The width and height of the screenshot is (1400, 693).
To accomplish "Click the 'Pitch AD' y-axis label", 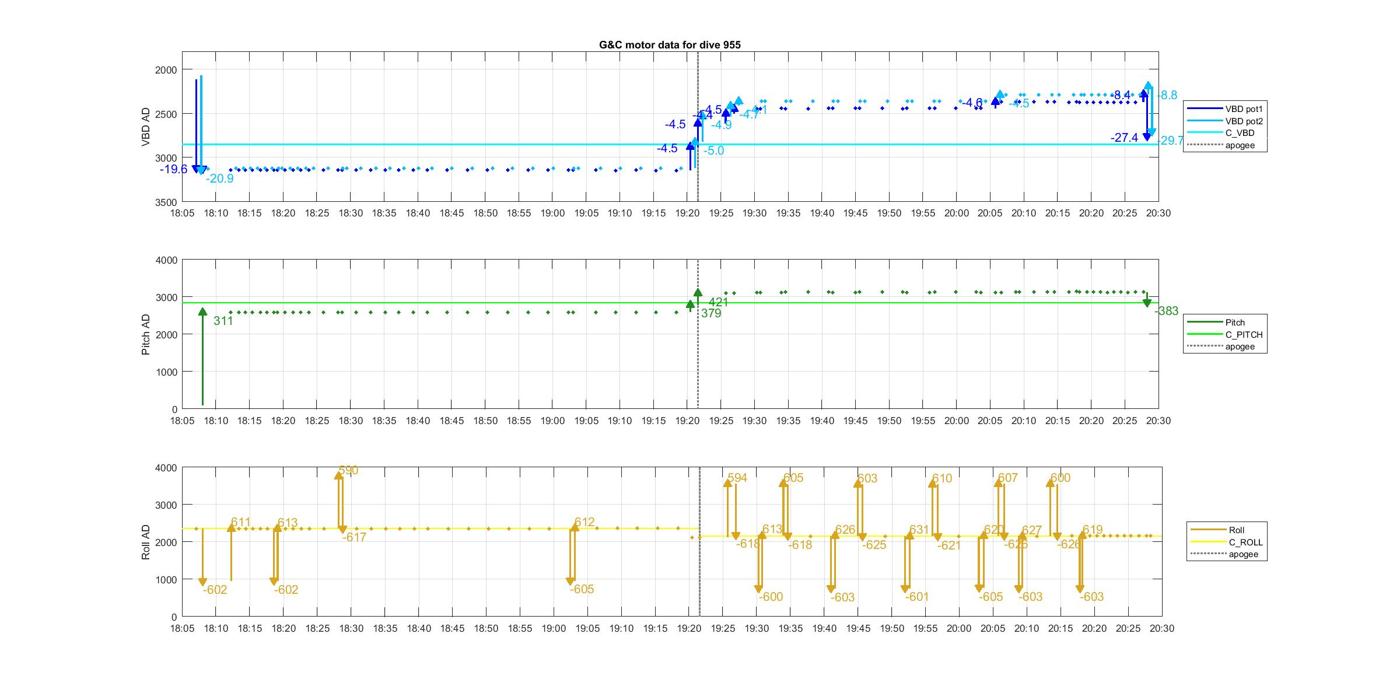I will [x=146, y=335].
